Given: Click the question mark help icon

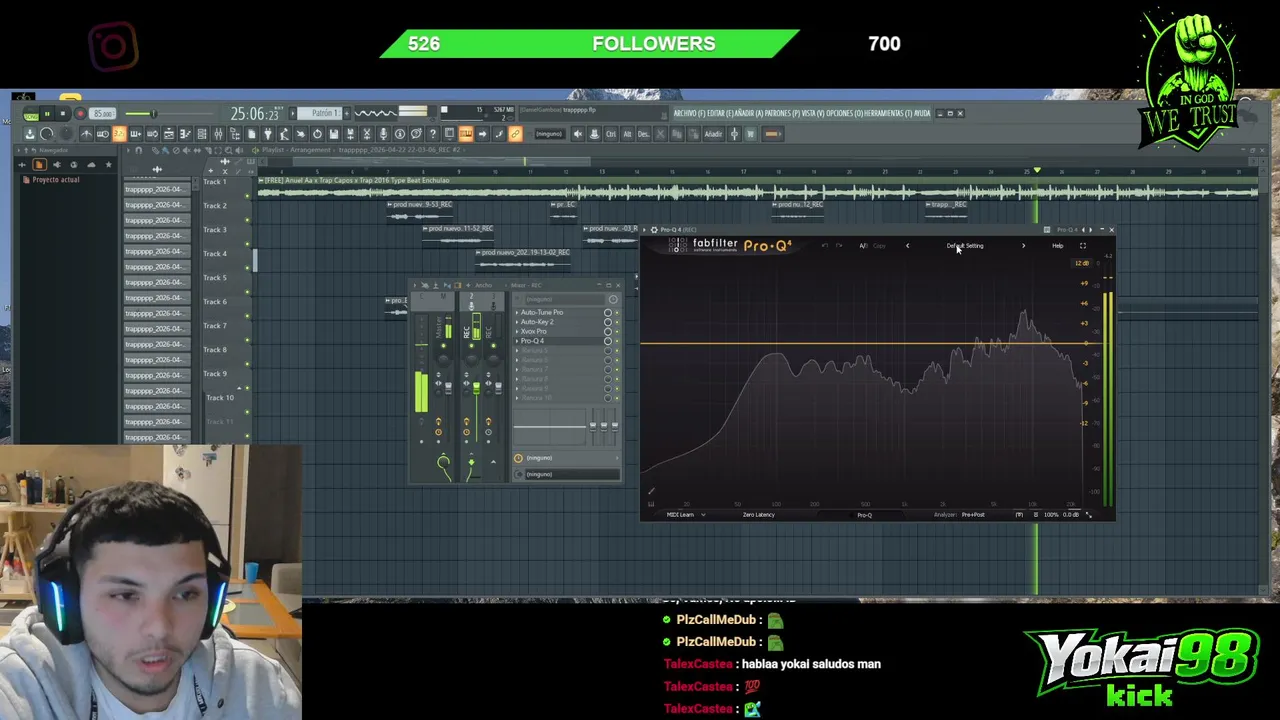Looking at the screenshot, I should click(x=433, y=134).
